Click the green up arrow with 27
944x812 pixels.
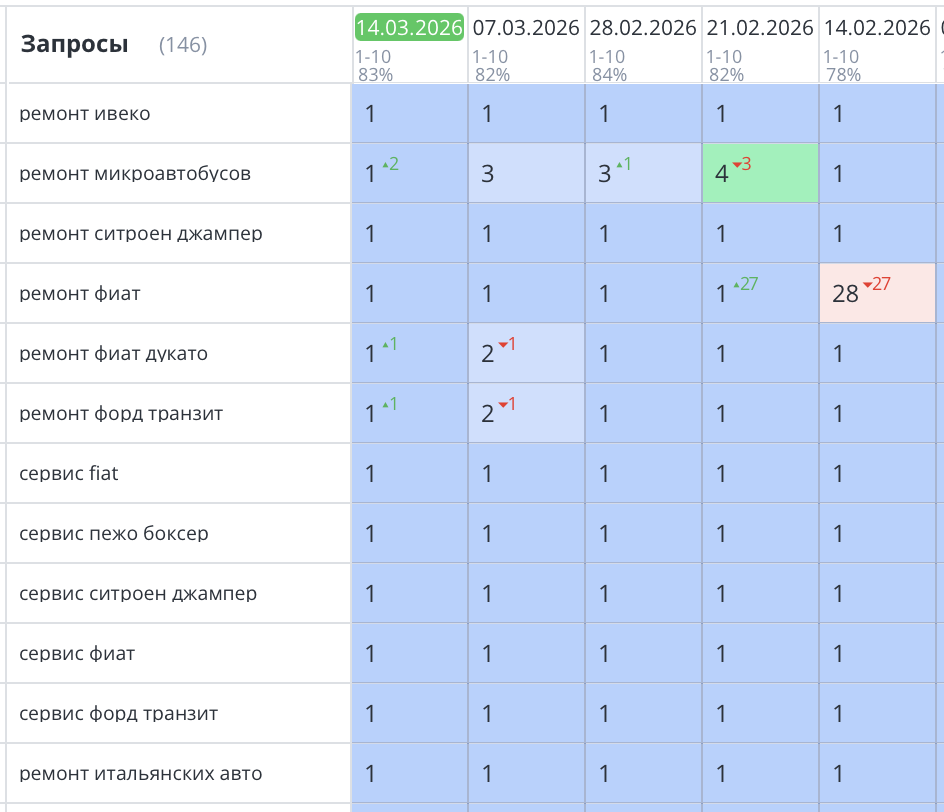click(735, 285)
